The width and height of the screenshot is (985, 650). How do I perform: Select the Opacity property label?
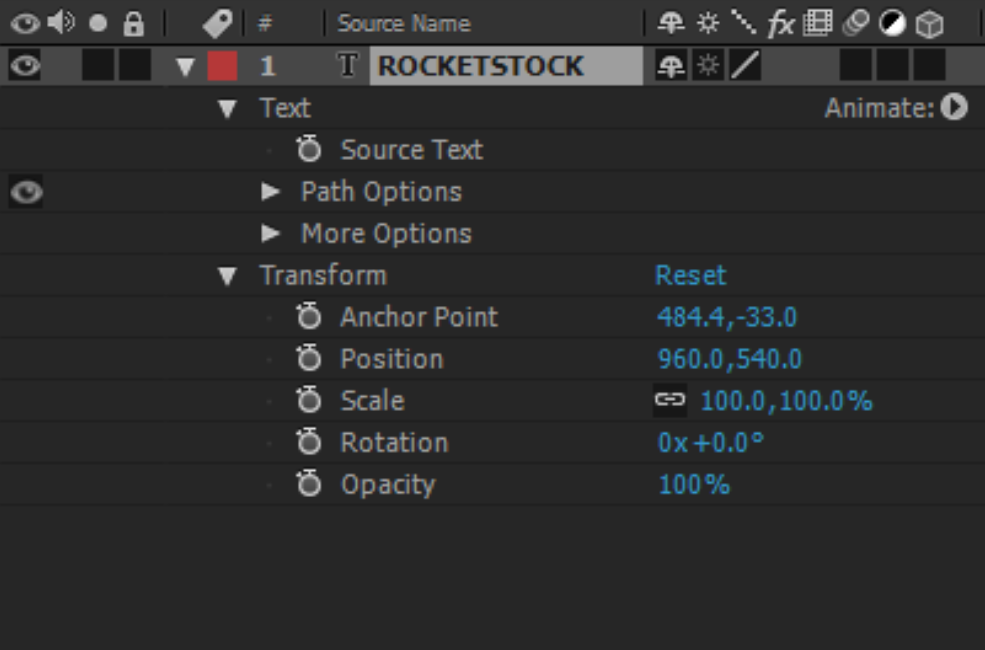click(x=388, y=485)
